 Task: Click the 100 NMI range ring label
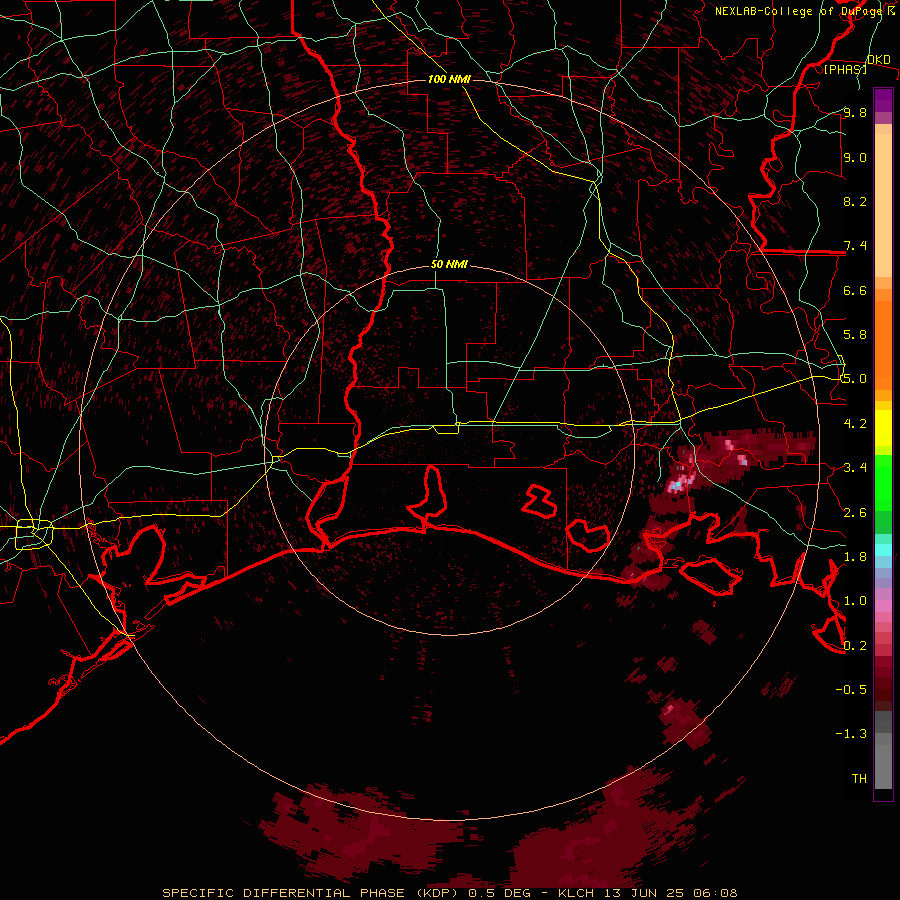449,79
